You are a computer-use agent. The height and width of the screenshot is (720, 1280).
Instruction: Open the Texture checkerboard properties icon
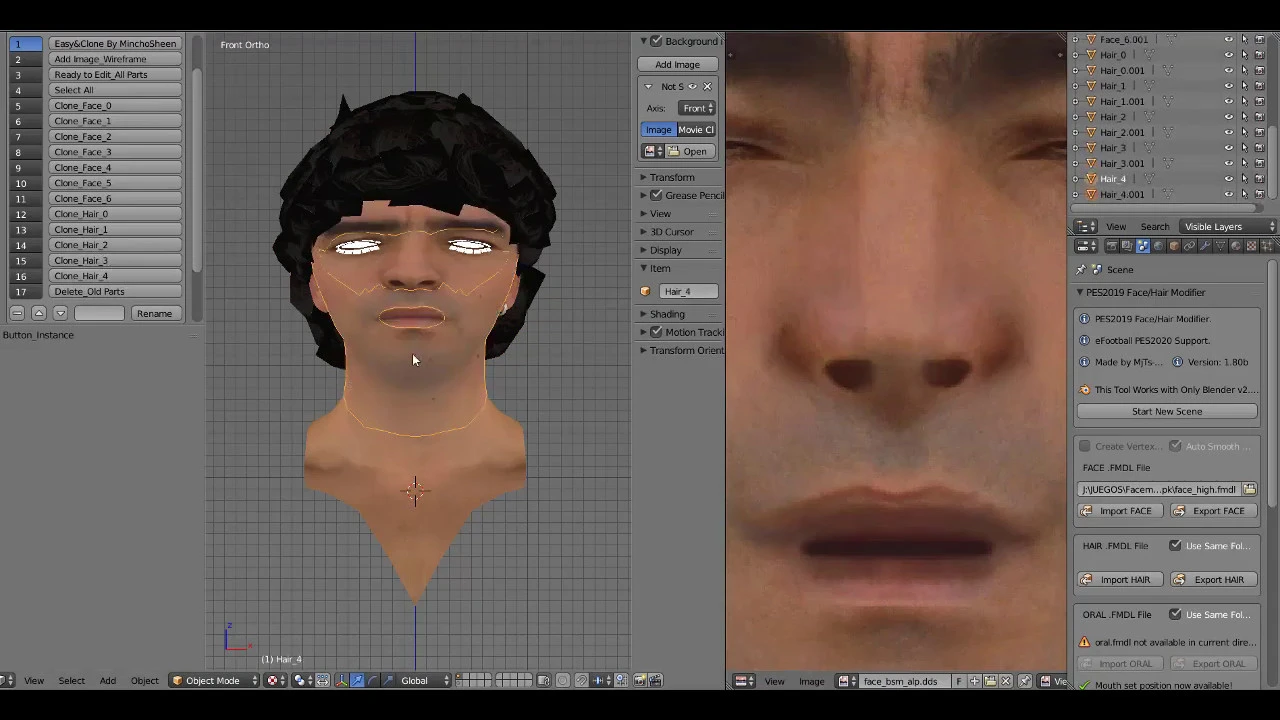point(1251,246)
